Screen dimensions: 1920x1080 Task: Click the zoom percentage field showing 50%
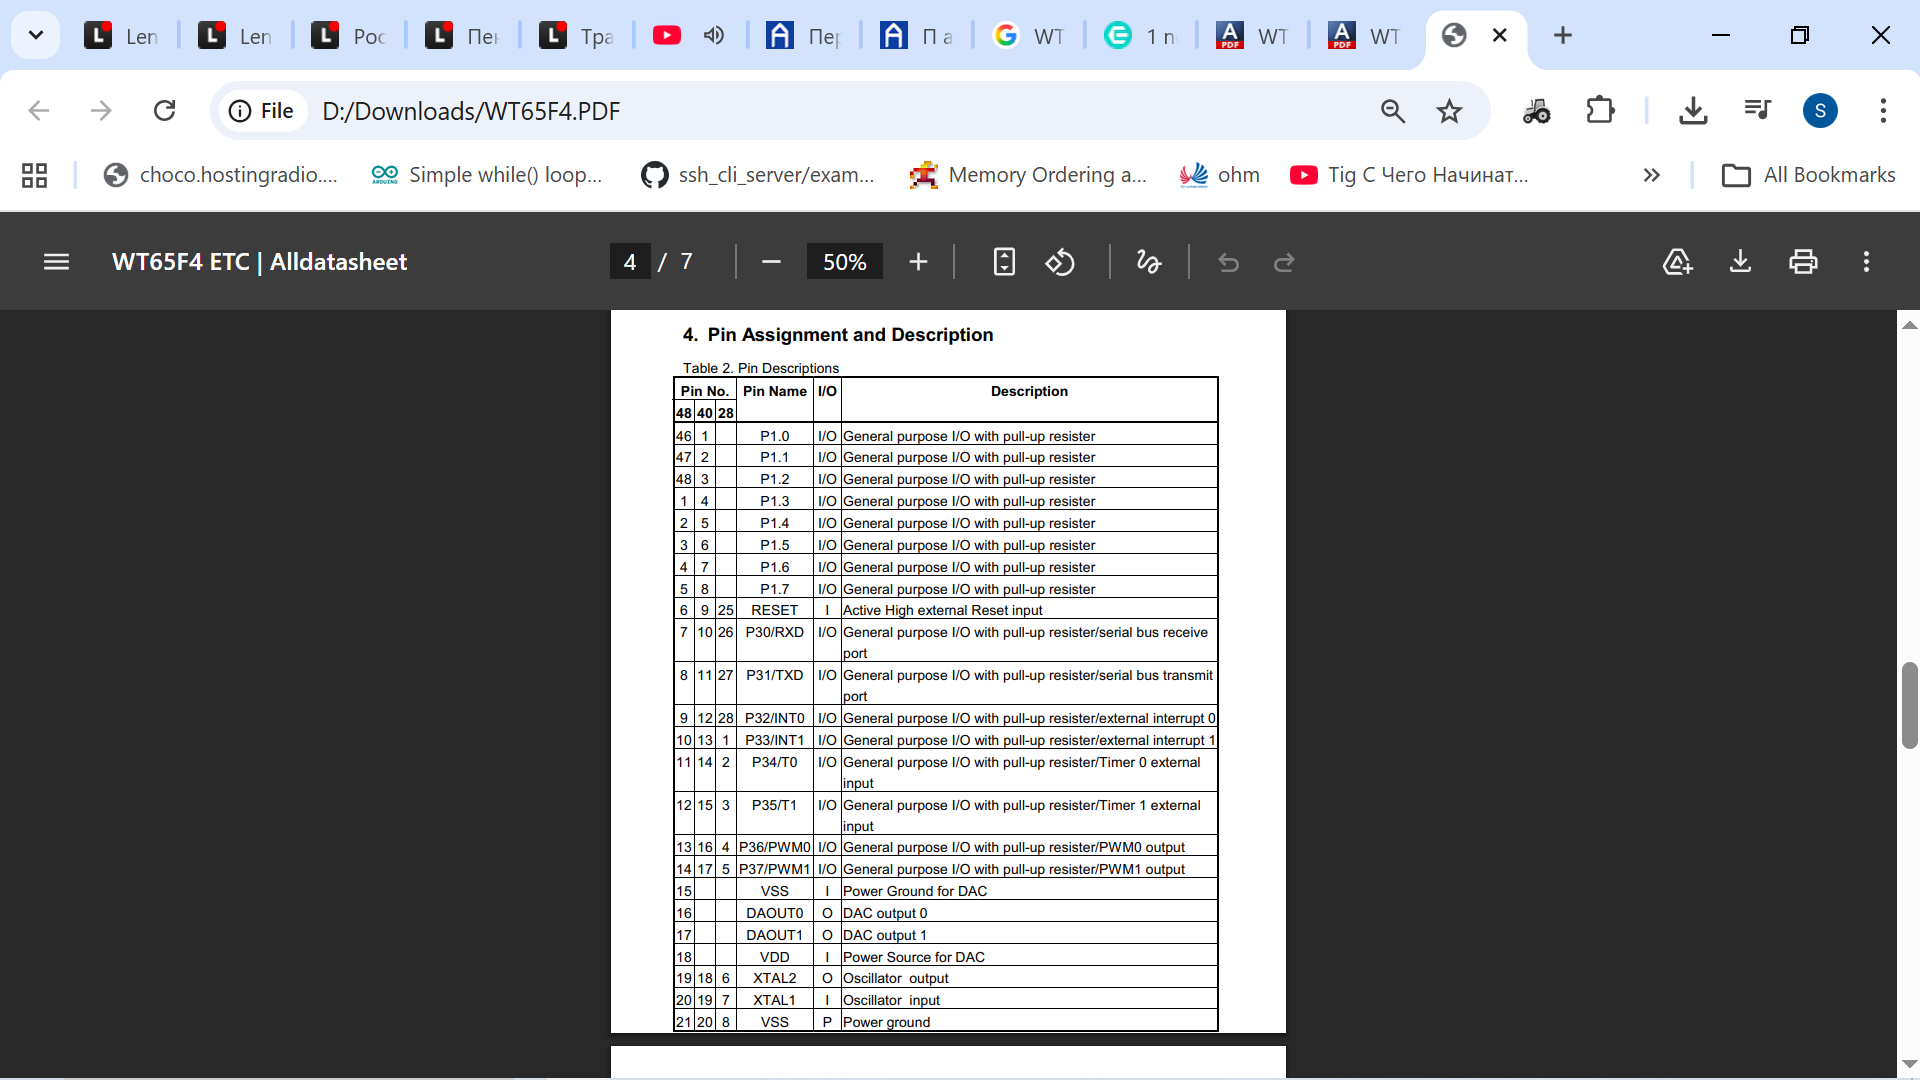(x=844, y=262)
